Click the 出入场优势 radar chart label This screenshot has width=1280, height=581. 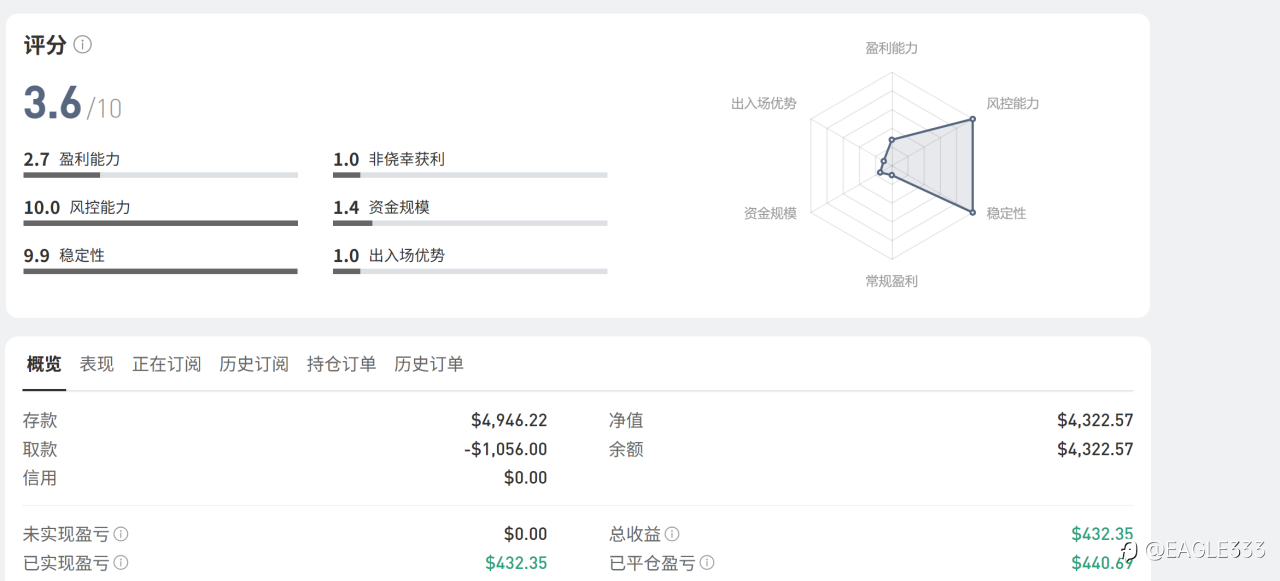764,103
